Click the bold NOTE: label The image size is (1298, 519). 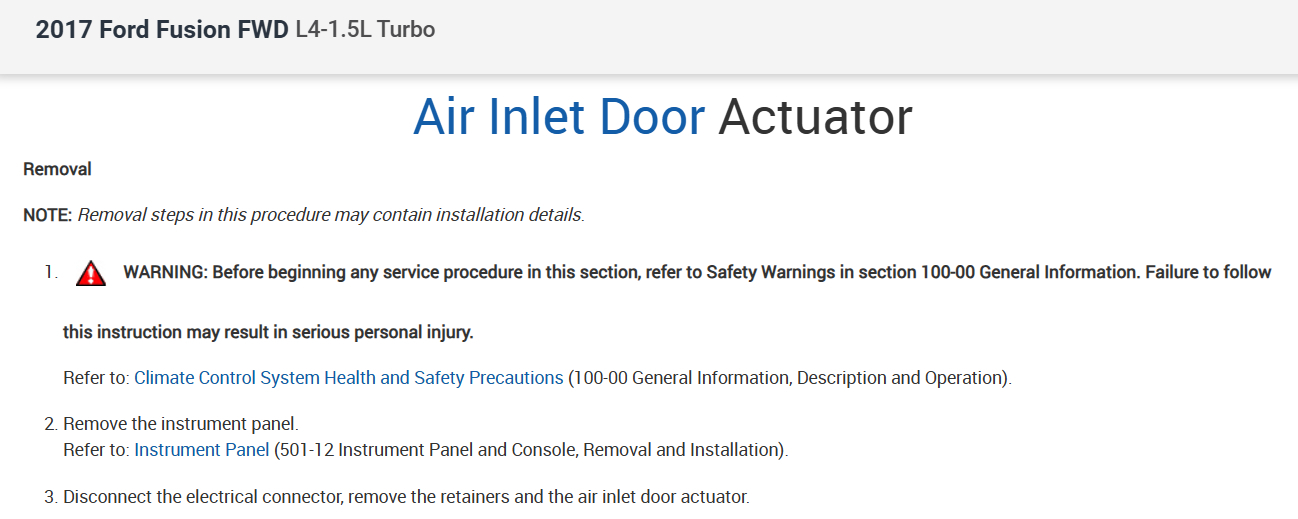pos(48,215)
